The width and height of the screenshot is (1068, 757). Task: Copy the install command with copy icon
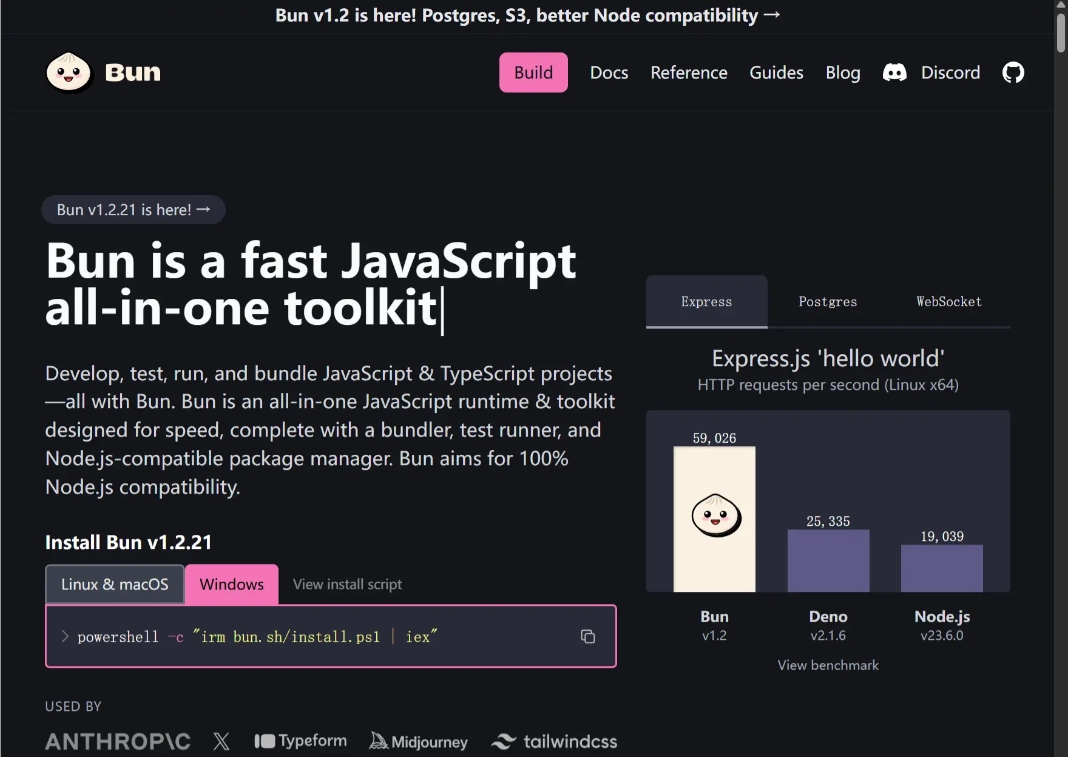pos(588,636)
